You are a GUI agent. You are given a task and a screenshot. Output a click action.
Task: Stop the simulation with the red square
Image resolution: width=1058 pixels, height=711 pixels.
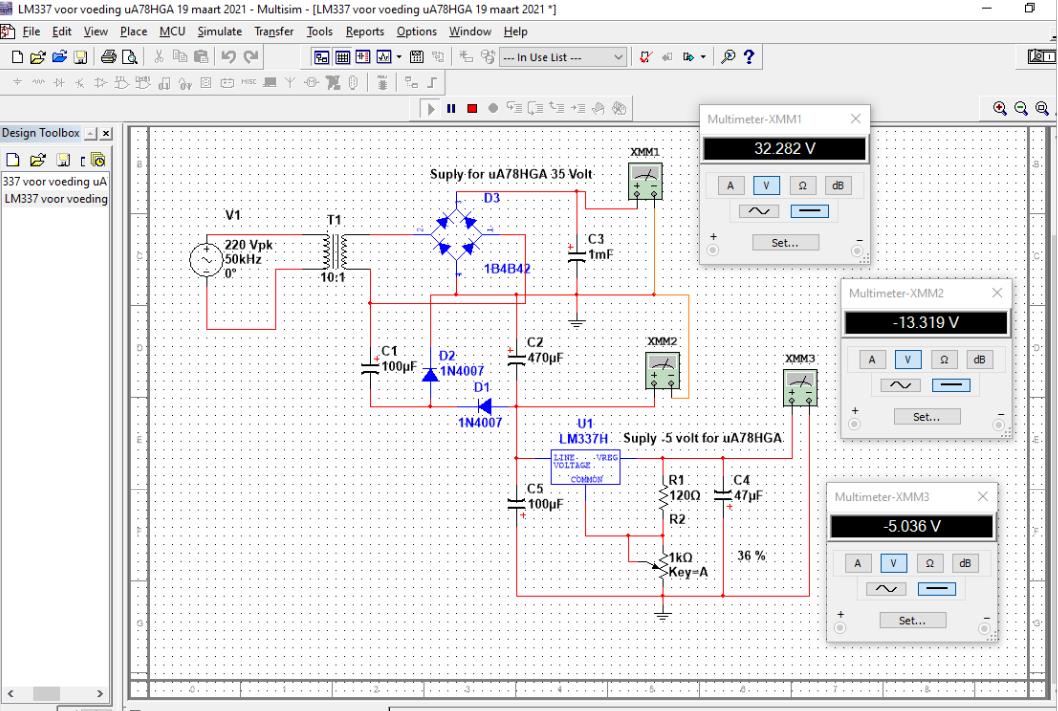472,109
